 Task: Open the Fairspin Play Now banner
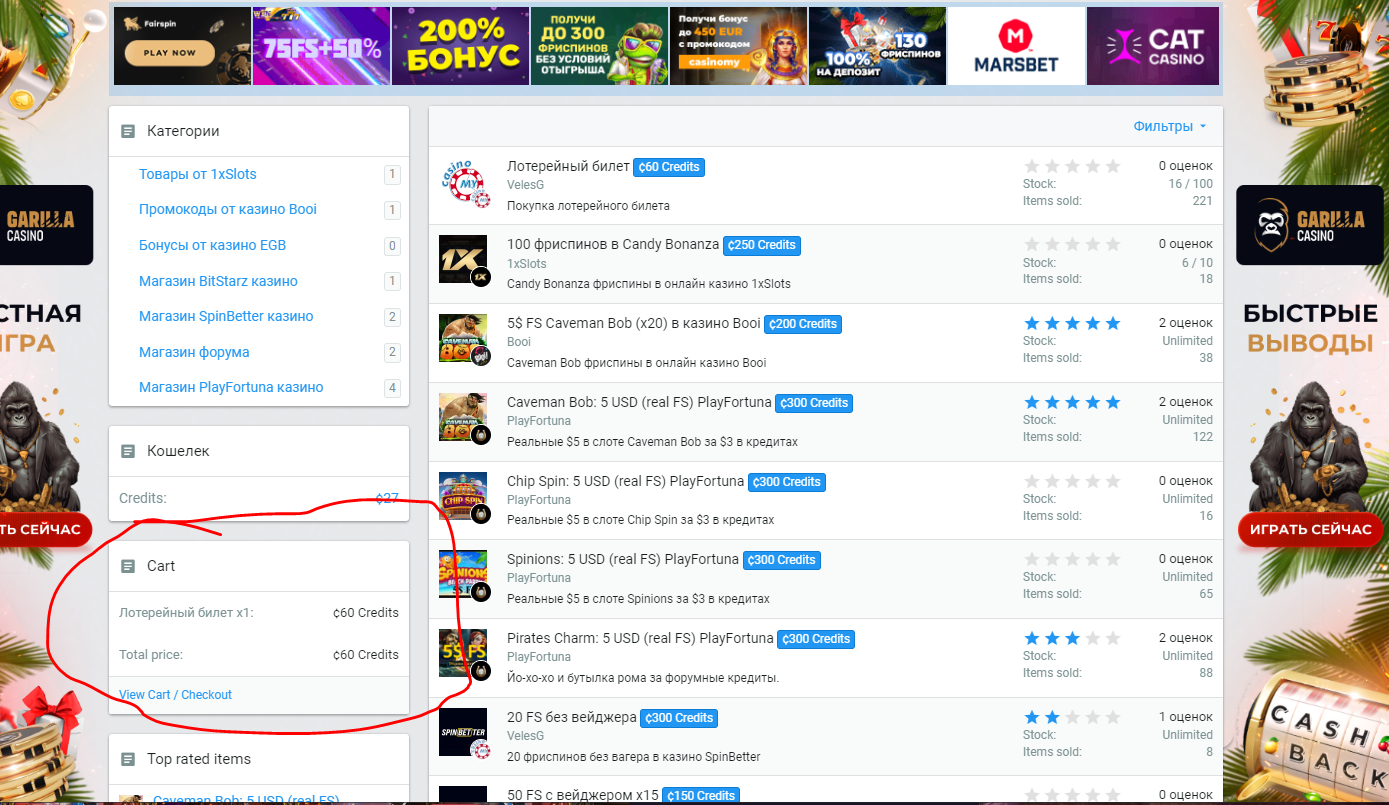click(182, 46)
